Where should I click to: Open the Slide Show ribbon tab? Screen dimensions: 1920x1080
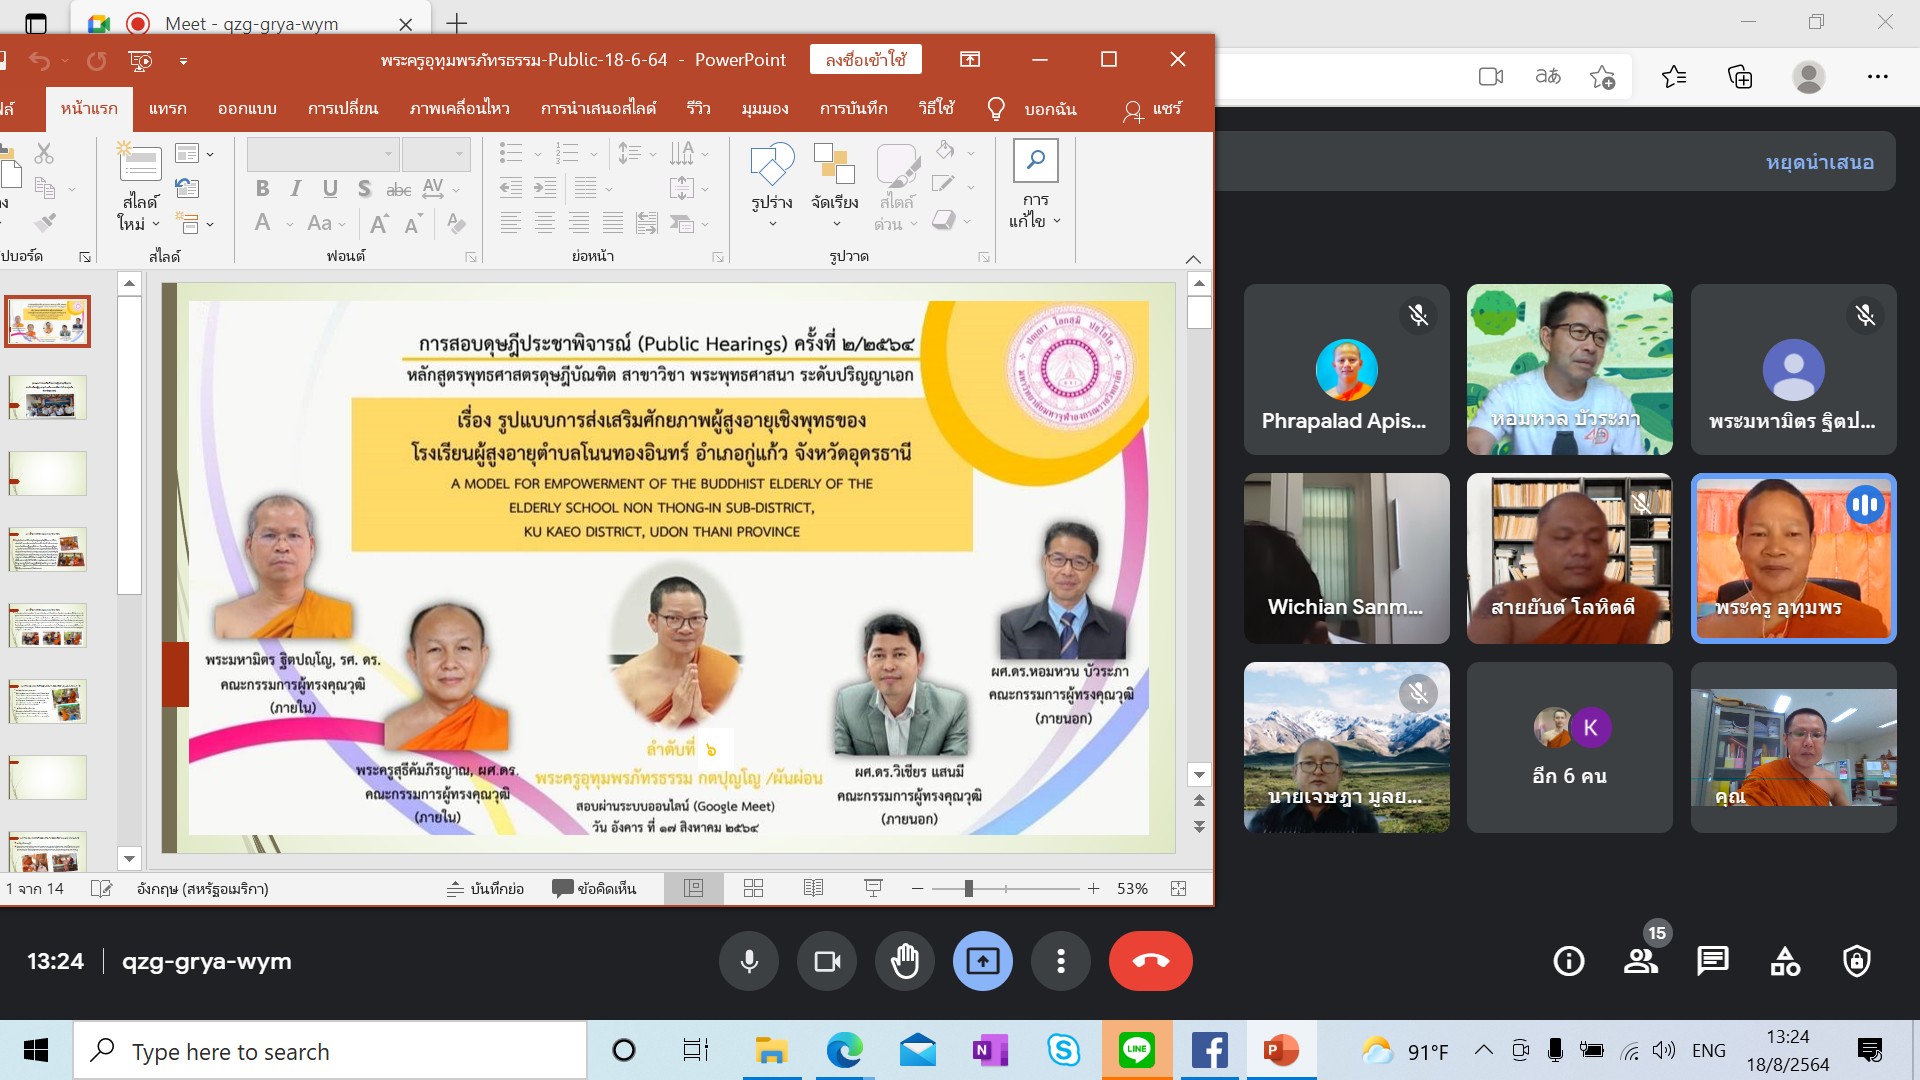(598, 108)
